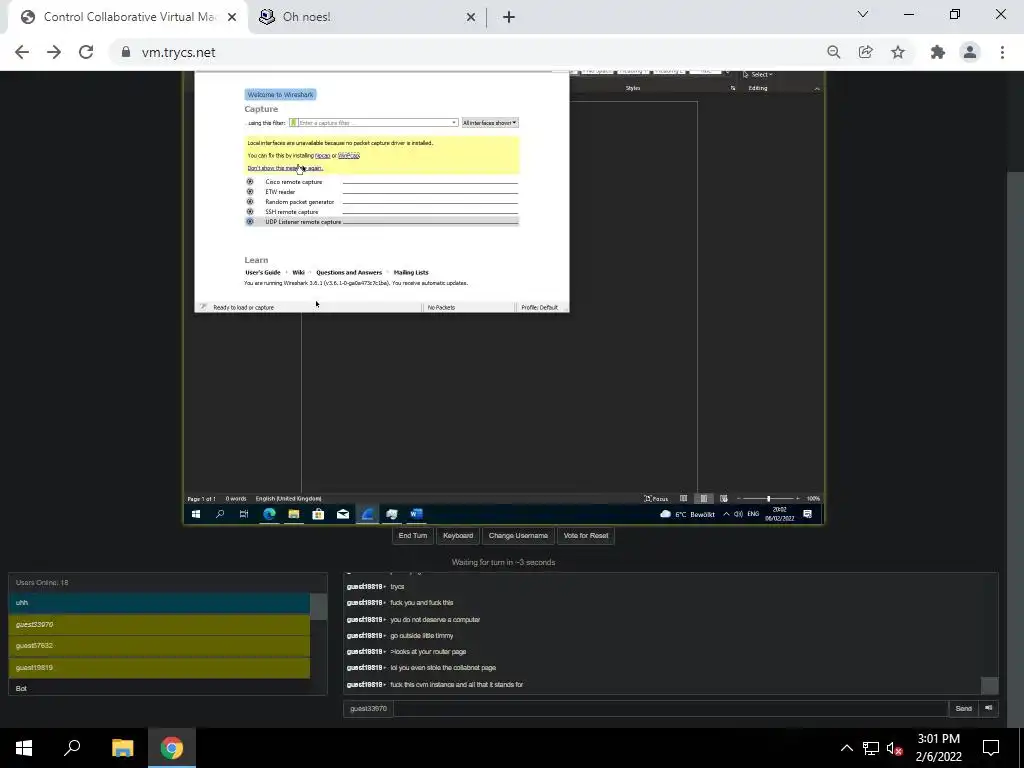The image size is (1024, 768).
Task: Reload the vm.trycs.net page
Action: click(86, 52)
